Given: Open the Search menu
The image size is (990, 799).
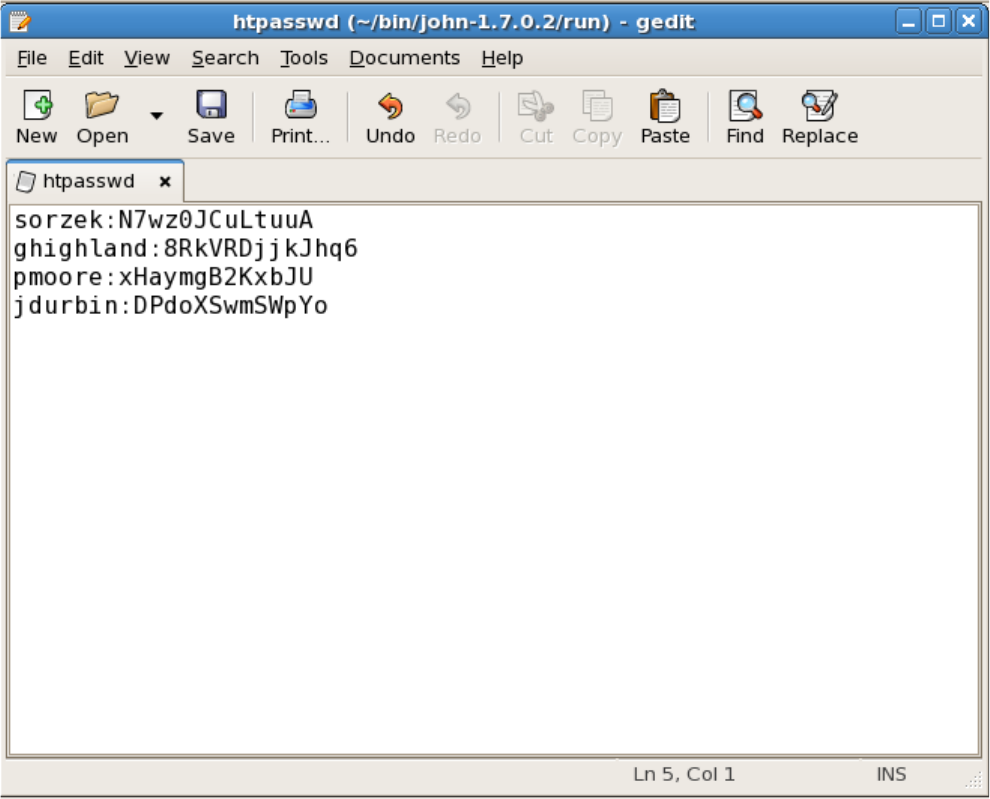Looking at the screenshot, I should [225, 58].
